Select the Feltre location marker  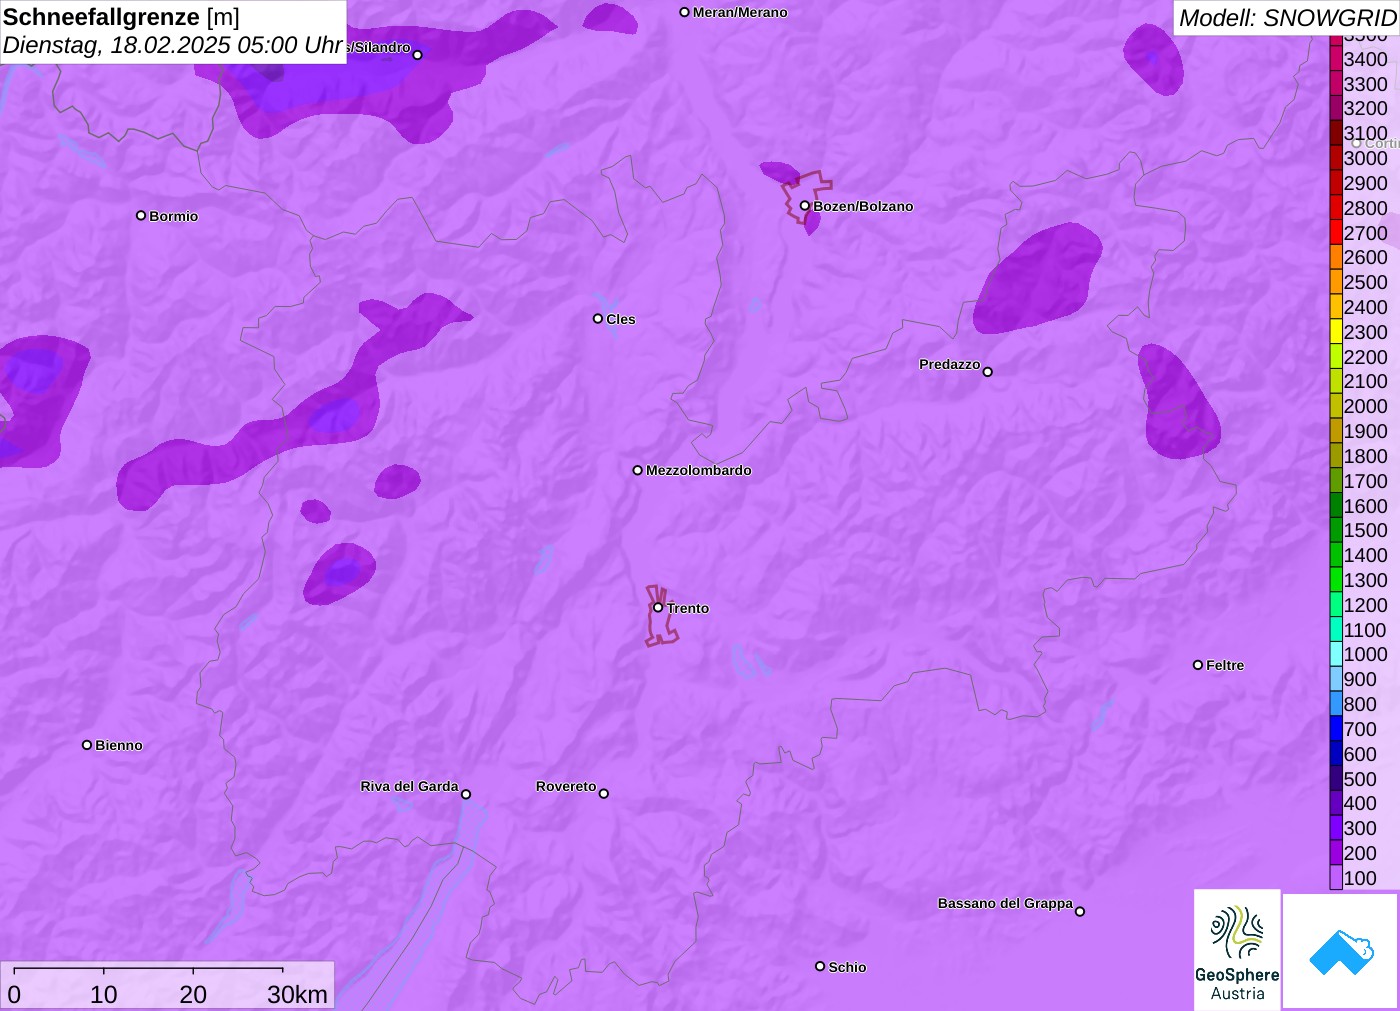[x=1198, y=665]
